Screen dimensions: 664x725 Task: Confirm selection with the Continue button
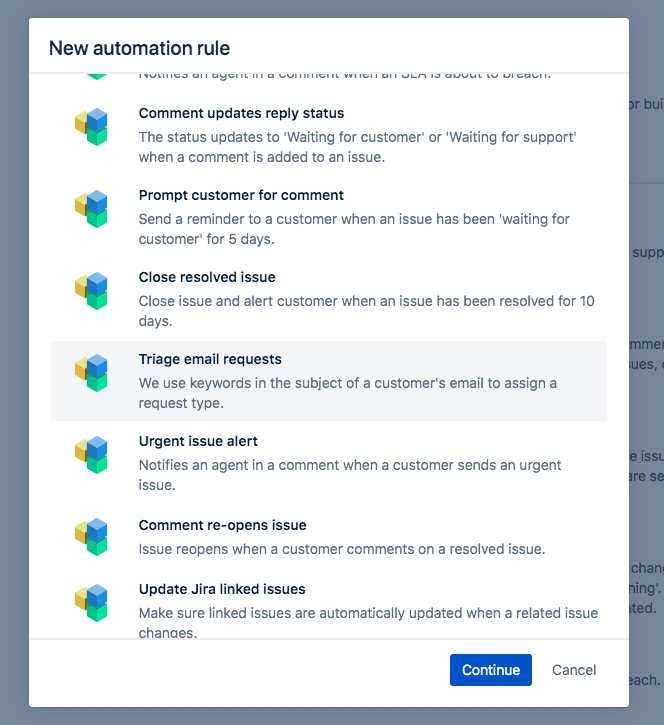pyautogui.click(x=491, y=670)
